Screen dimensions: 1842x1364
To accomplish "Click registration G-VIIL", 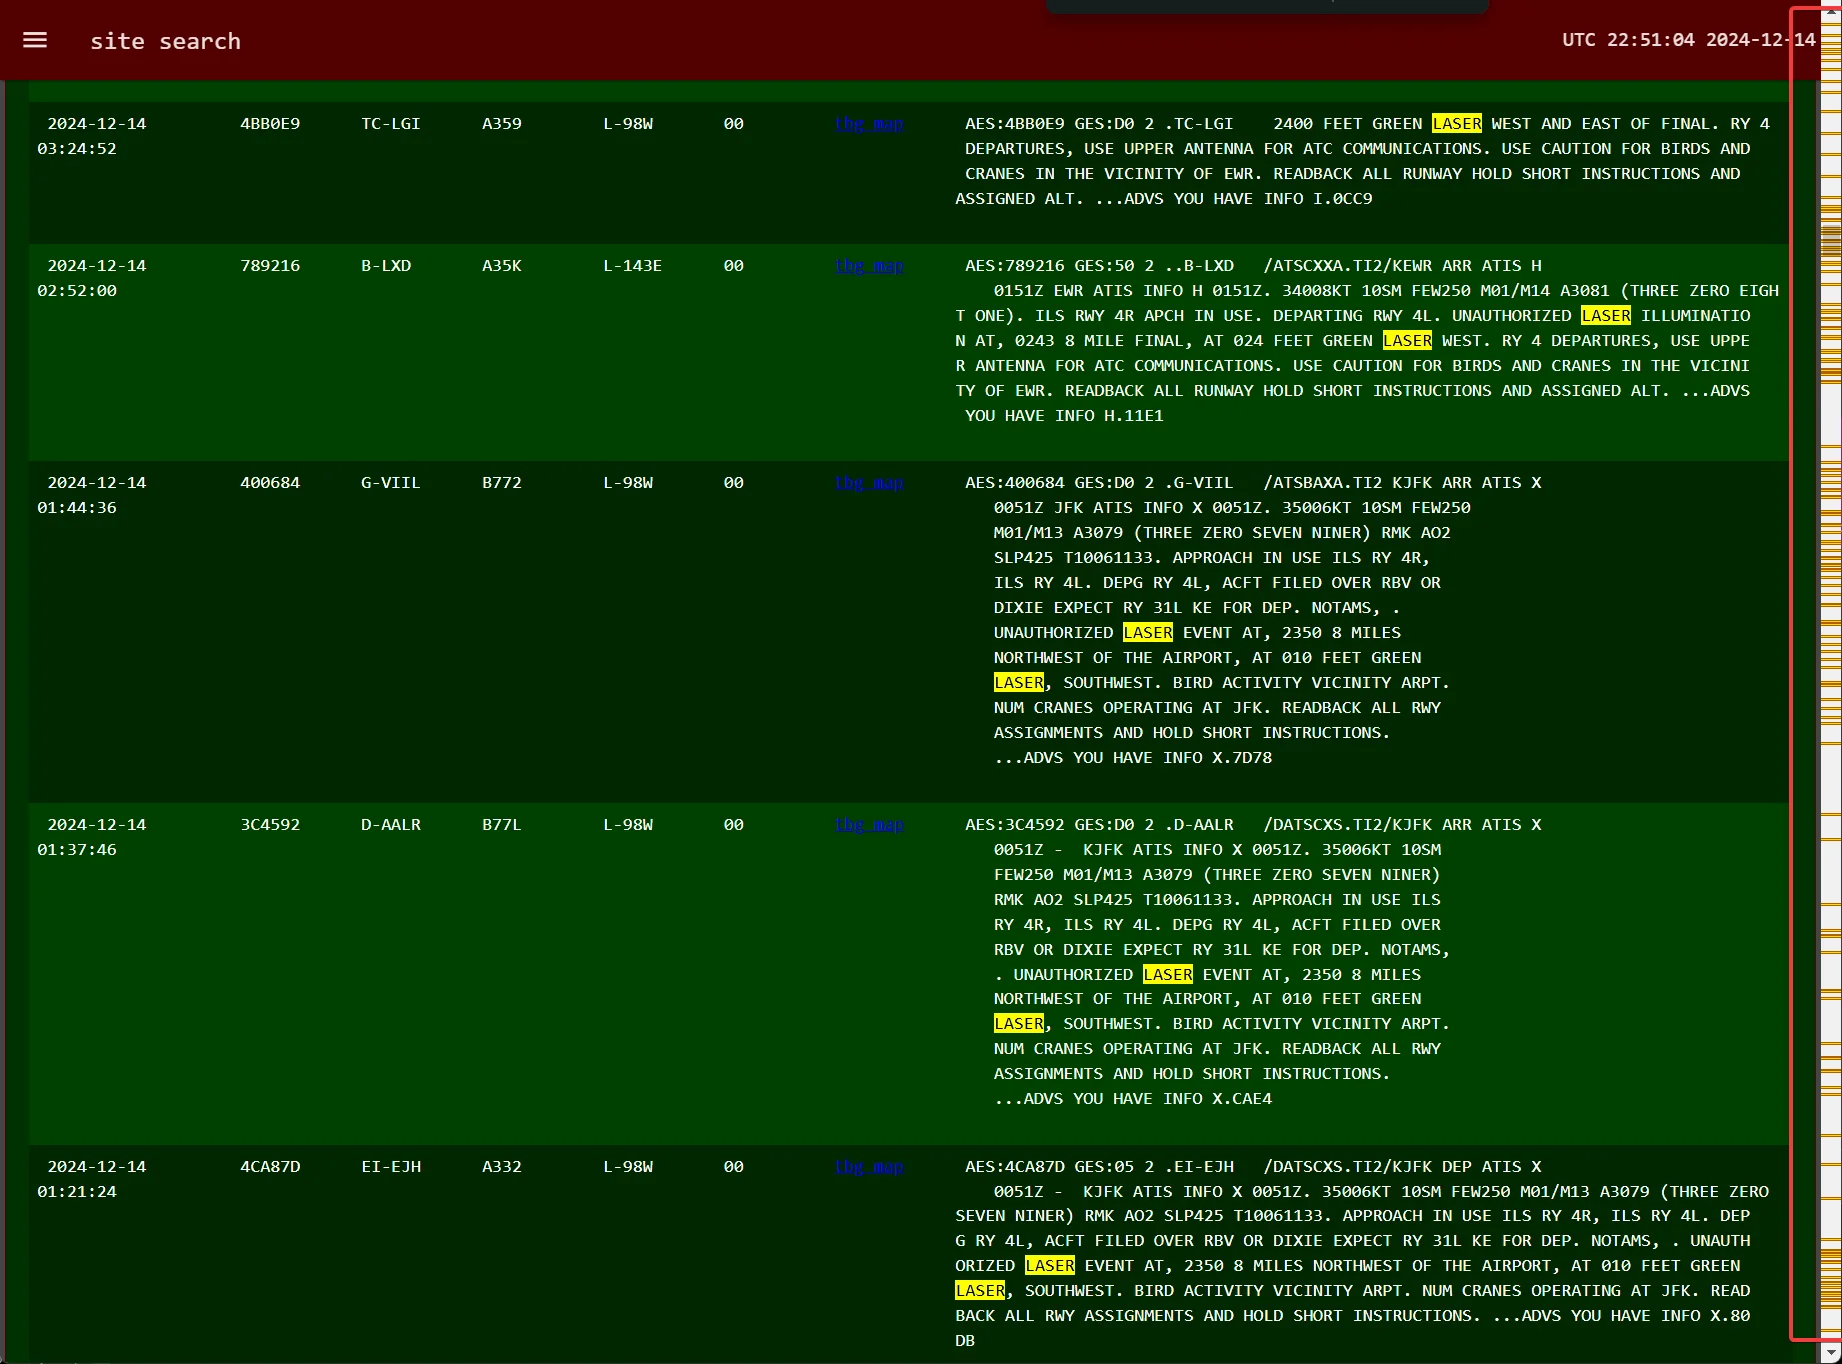I will 391,483.
